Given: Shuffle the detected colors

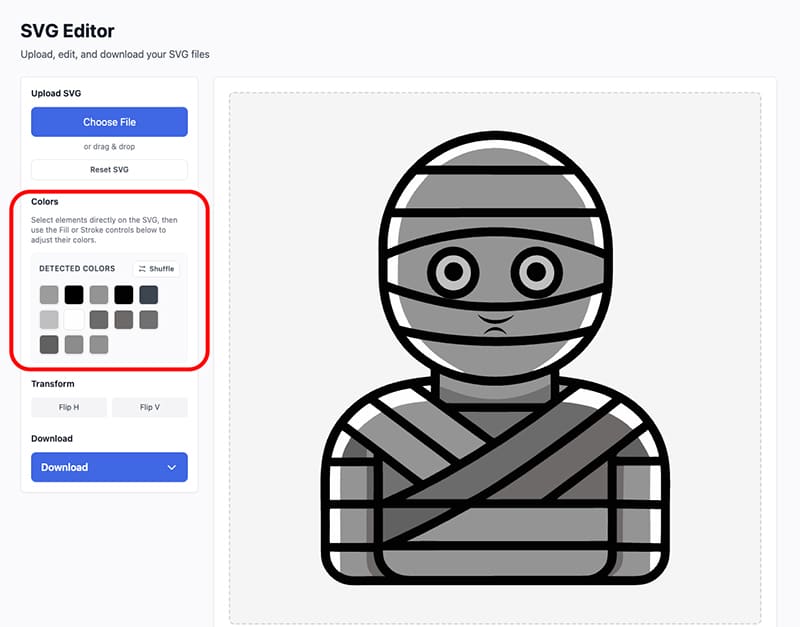Looking at the screenshot, I should pyautogui.click(x=156, y=268).
